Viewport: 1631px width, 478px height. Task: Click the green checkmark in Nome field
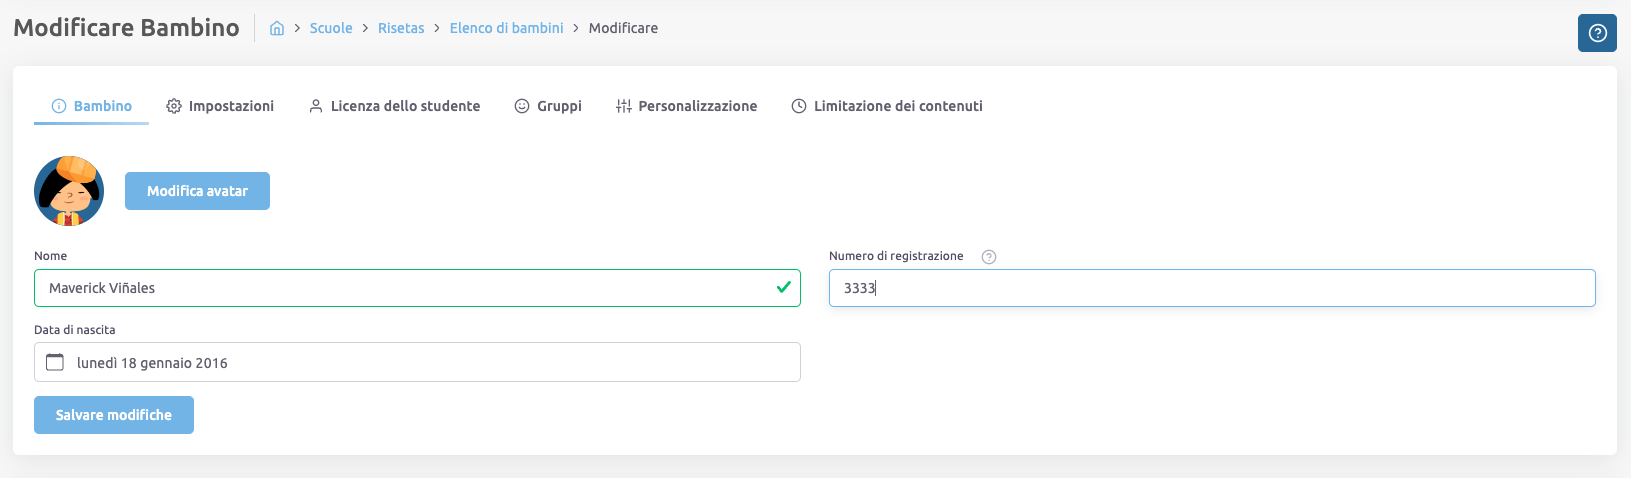click(x=784, y=287)
